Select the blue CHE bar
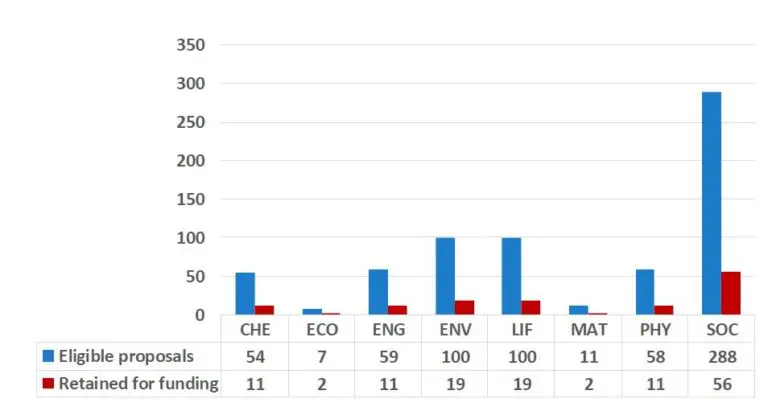The width and height of the screenshot is (768, 411). (245, 293)
